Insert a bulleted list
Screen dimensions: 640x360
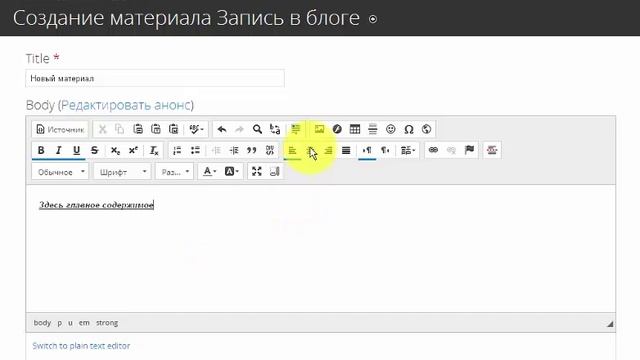[x=195, y=150]
